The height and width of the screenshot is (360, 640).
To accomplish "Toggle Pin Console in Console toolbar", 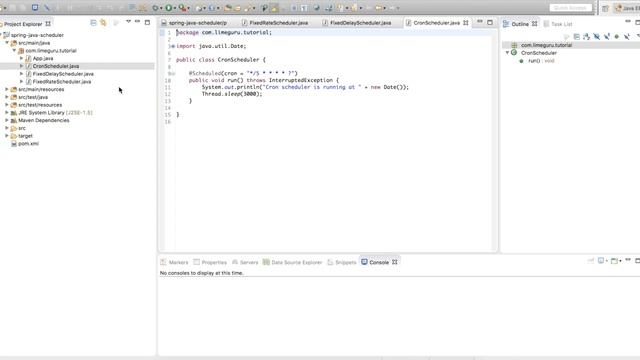I will 591,260.
